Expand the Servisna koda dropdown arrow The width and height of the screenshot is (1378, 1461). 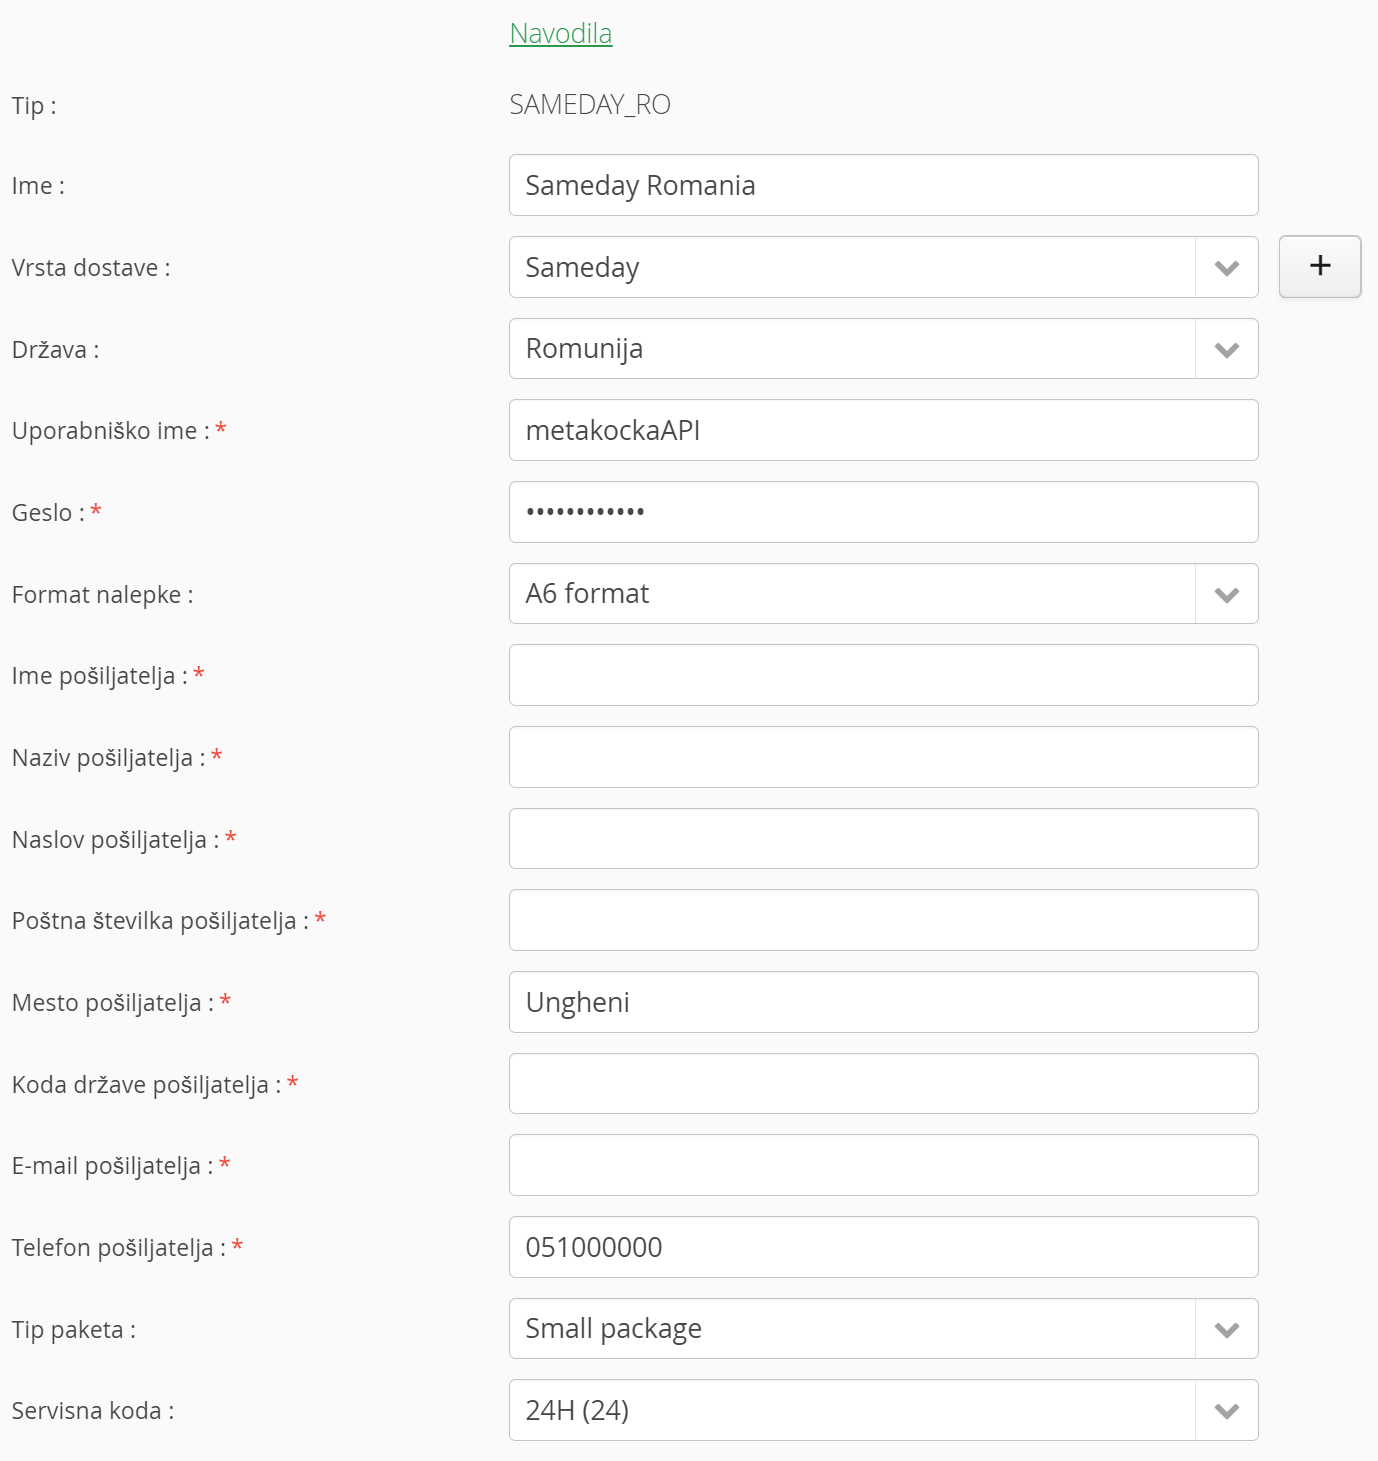coord(1227,1410)
